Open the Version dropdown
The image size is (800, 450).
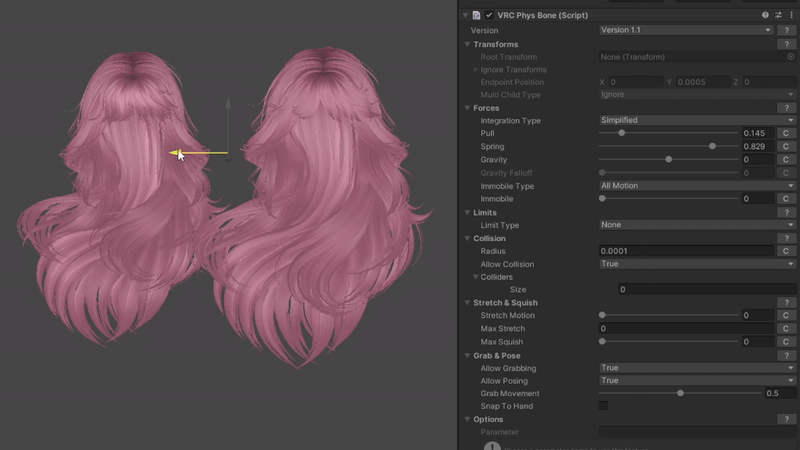686,31
